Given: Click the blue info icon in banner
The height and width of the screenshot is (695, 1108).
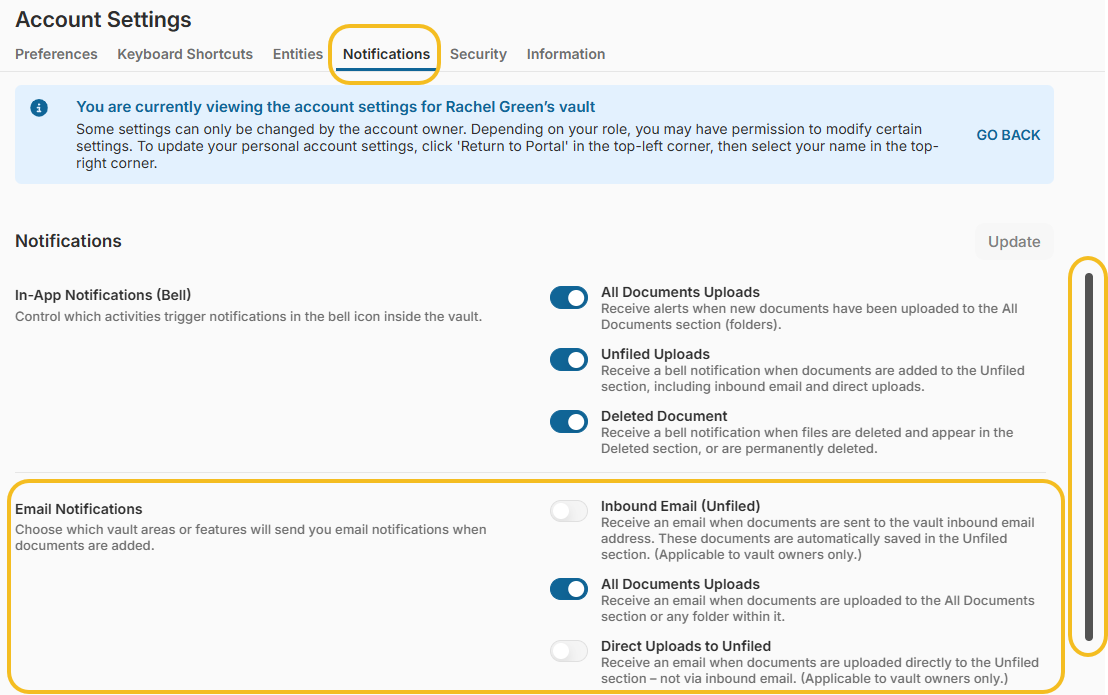Looking at the screenshot, I should (x=39, y=107).
